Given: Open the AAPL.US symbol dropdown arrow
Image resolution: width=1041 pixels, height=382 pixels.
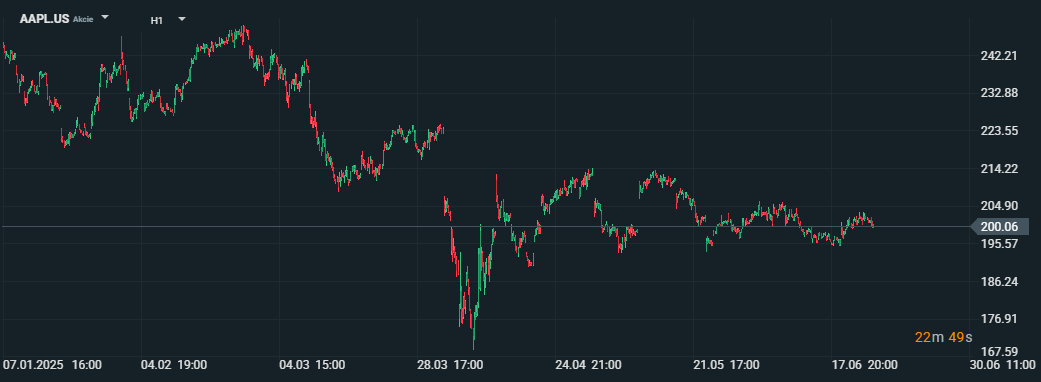Looking at the screenshot, I should (105, 17).
